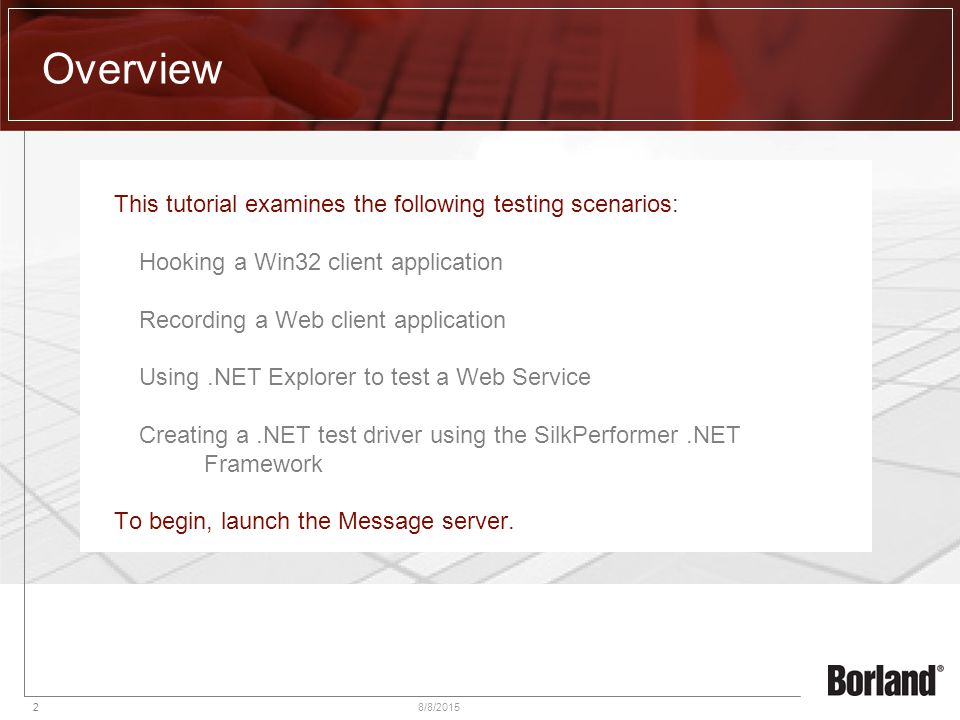Click 'Creating a .NET test driver' item

point(440,449)
